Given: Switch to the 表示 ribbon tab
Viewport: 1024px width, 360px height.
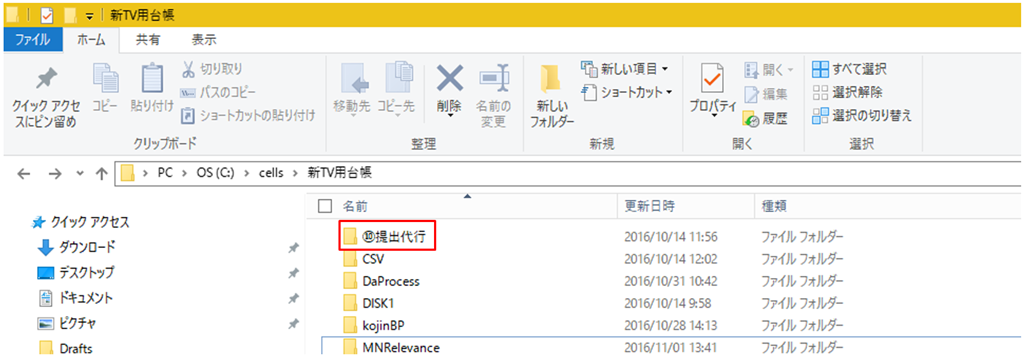Looking at the screenshot, I should [x=204, y=40].
